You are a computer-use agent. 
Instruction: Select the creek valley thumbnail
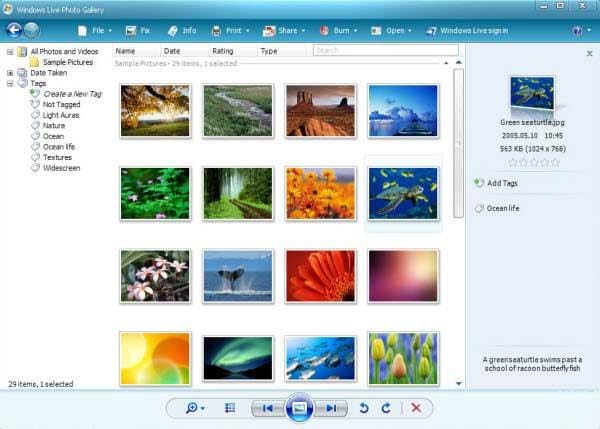[x=238, y=111]
